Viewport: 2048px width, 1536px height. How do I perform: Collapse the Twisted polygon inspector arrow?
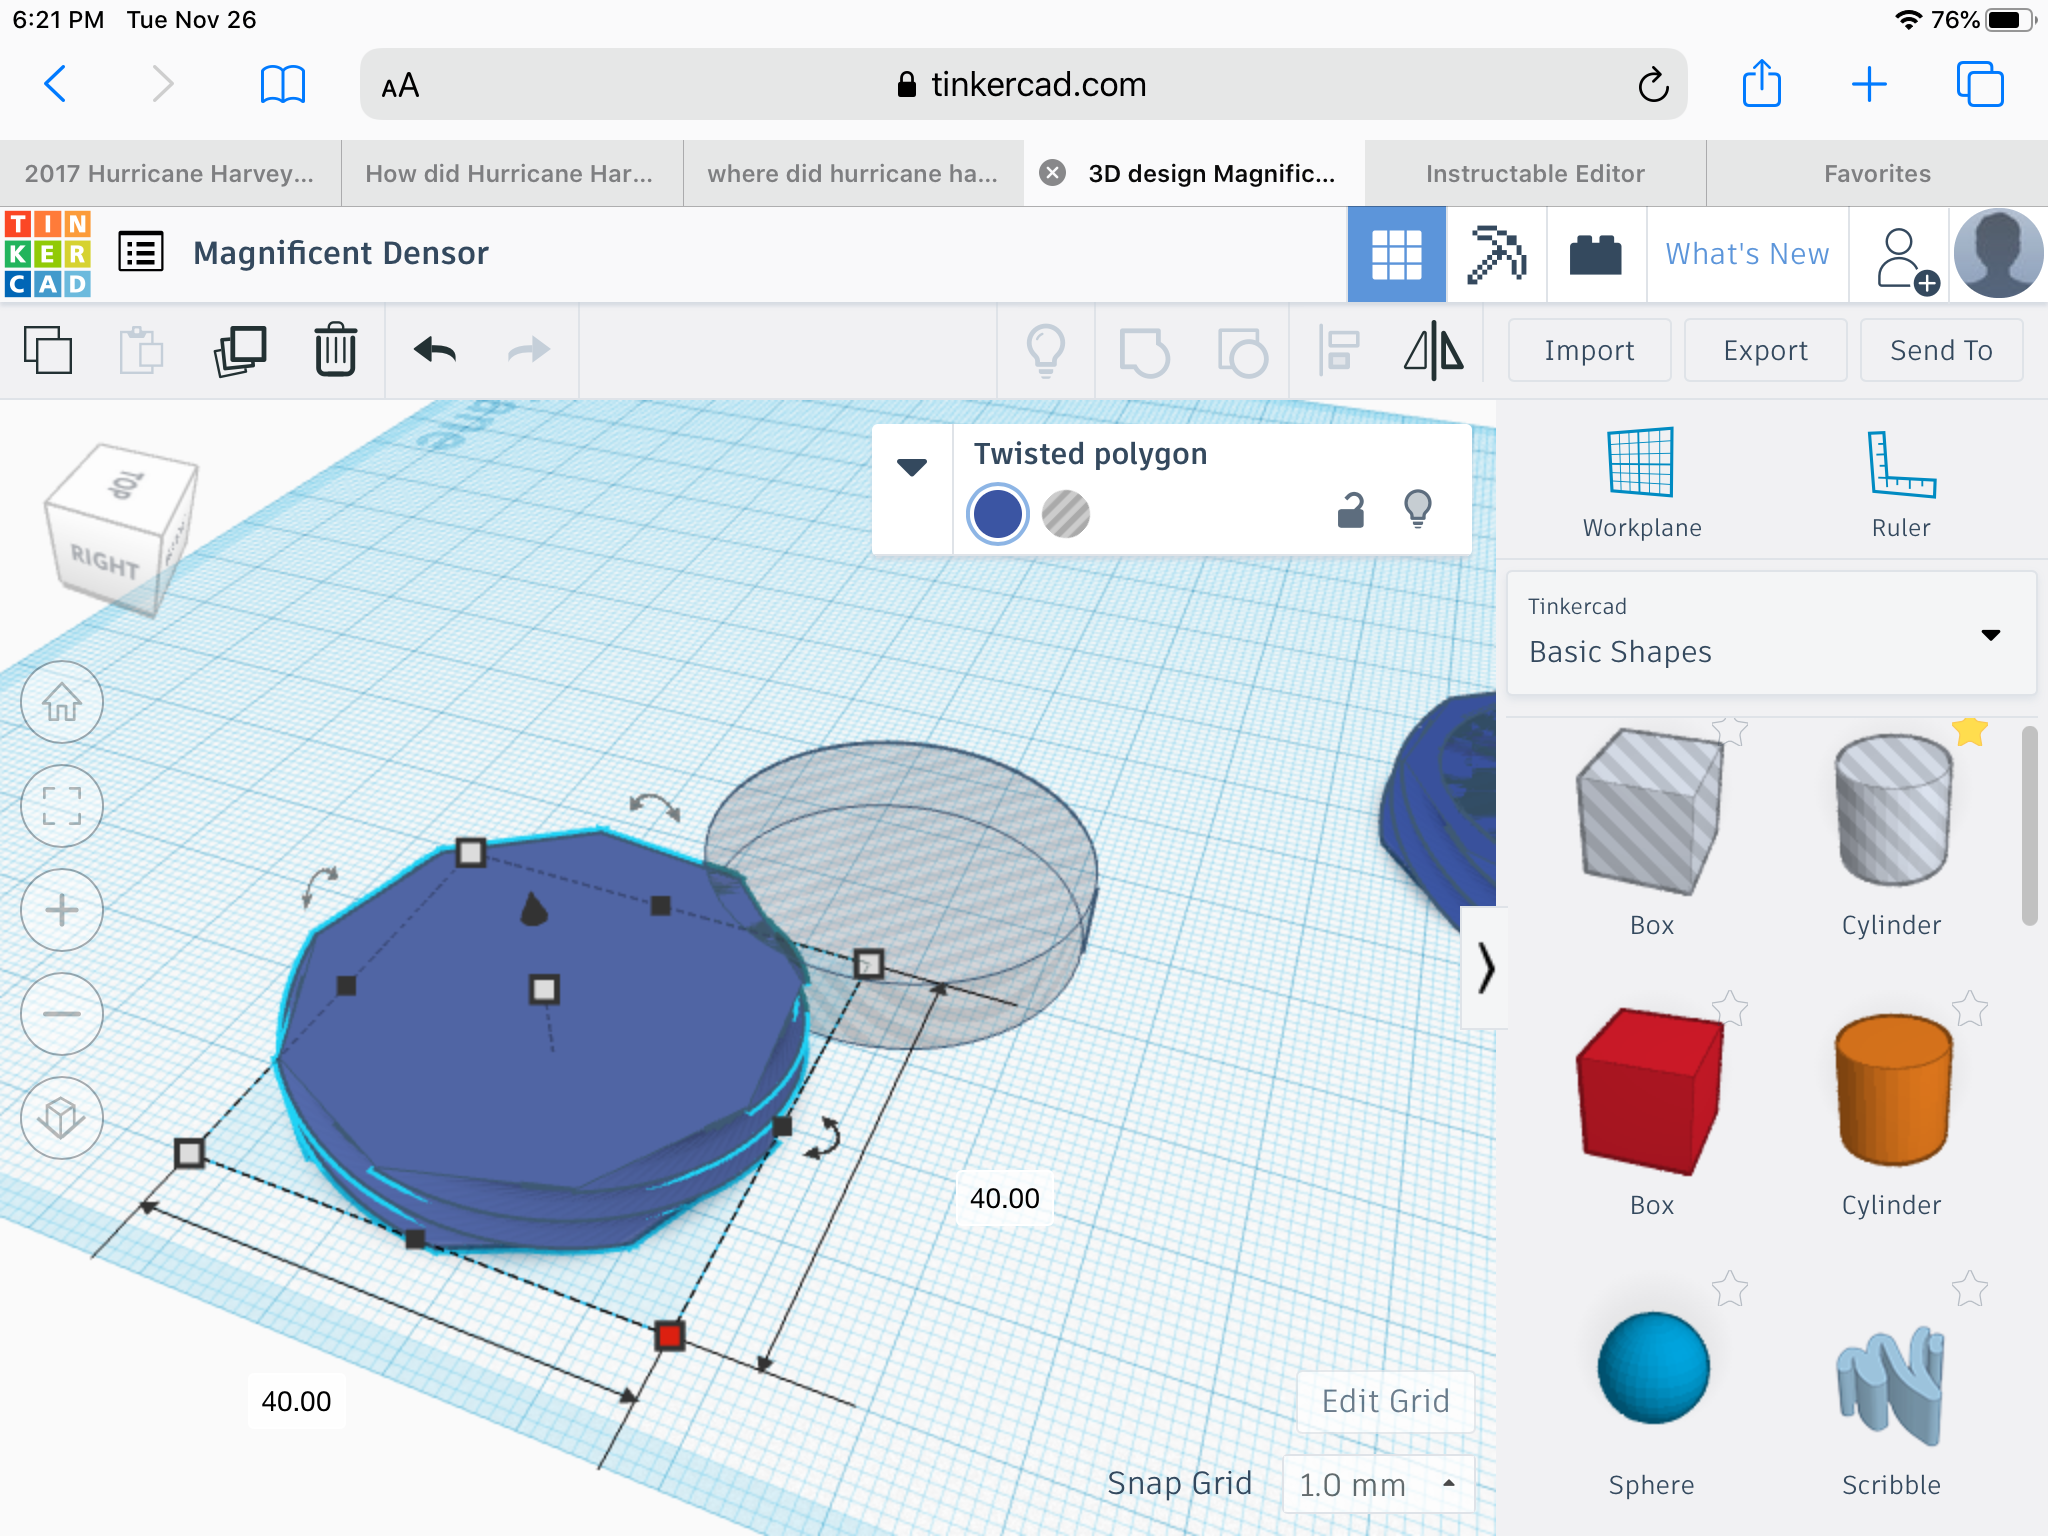[911, 467]
